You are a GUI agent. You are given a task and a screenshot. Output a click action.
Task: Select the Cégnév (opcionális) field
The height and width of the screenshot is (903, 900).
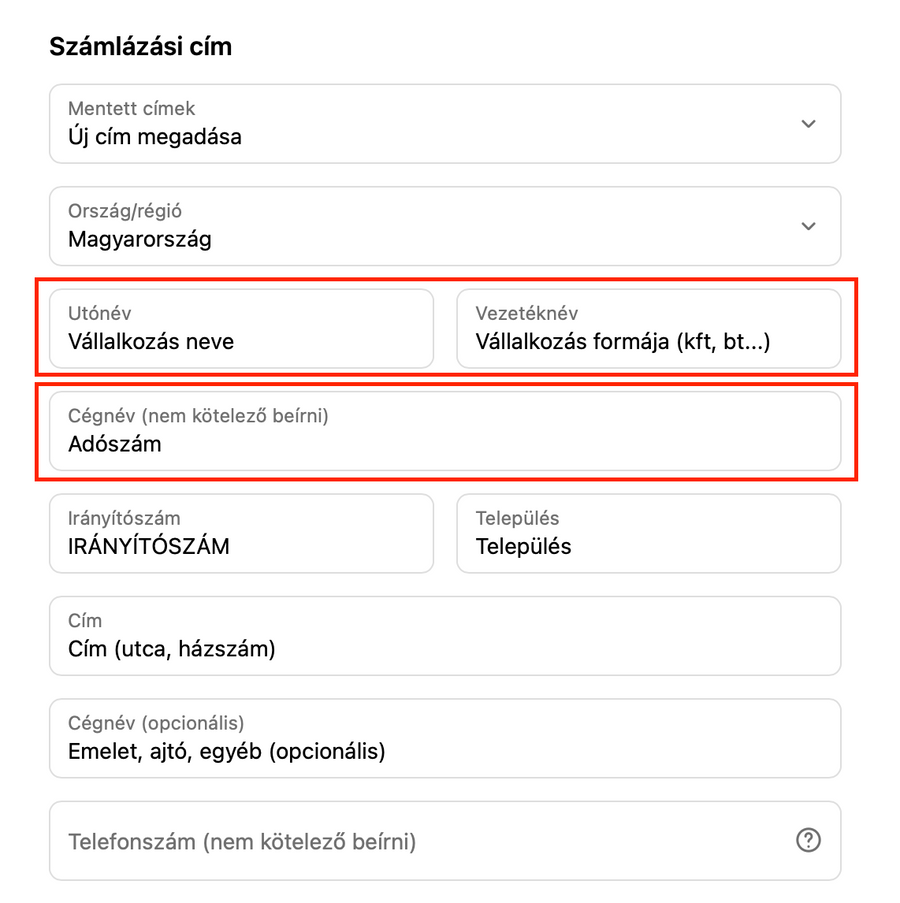[444, 738]
